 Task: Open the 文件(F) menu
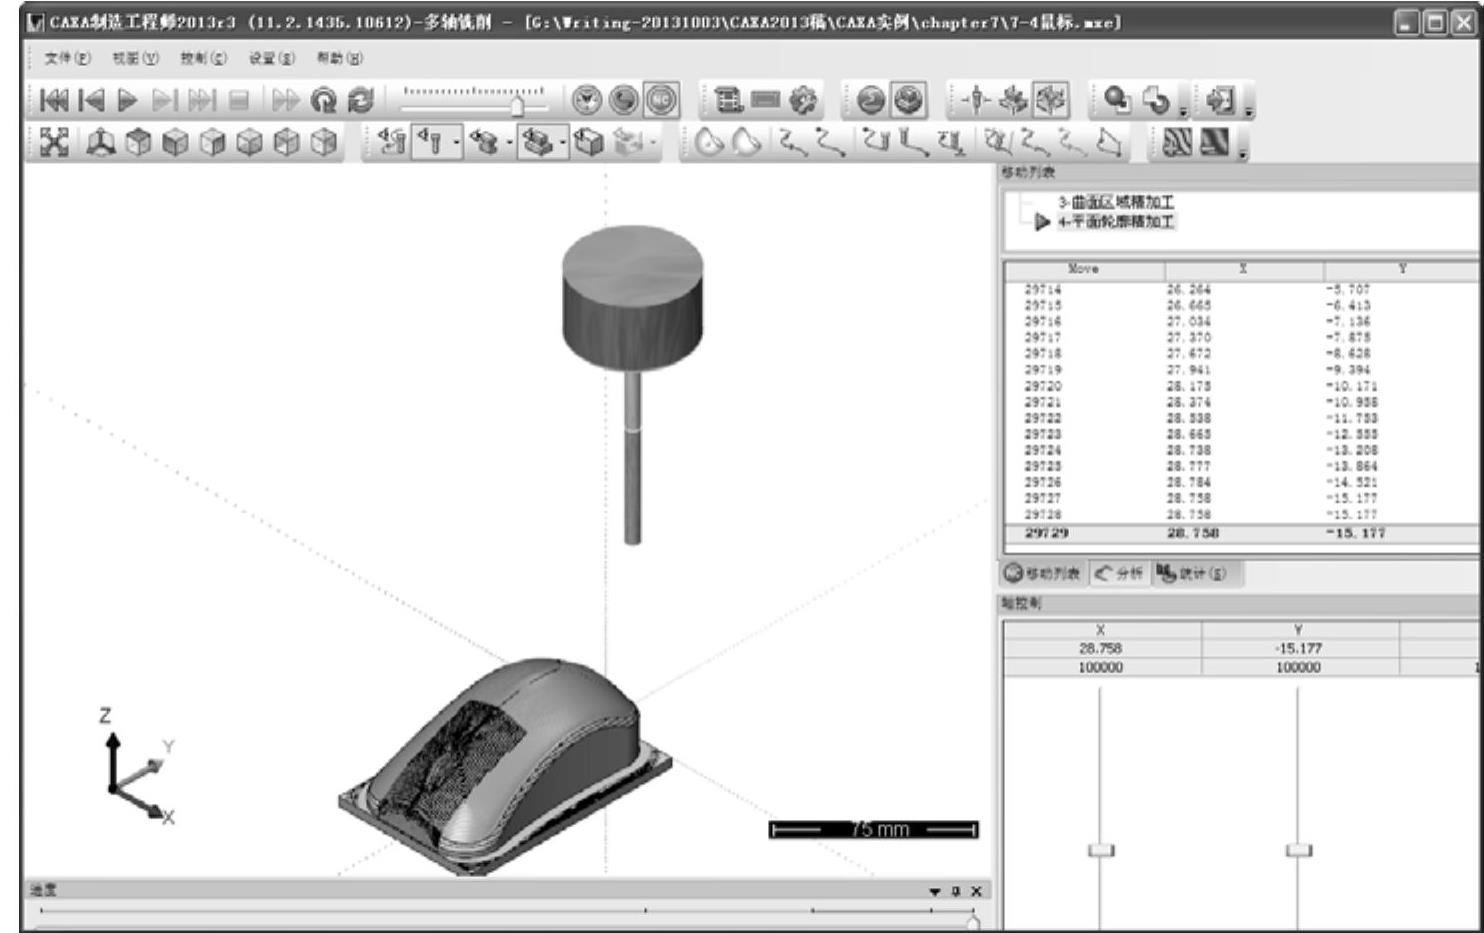coord(67,58)
